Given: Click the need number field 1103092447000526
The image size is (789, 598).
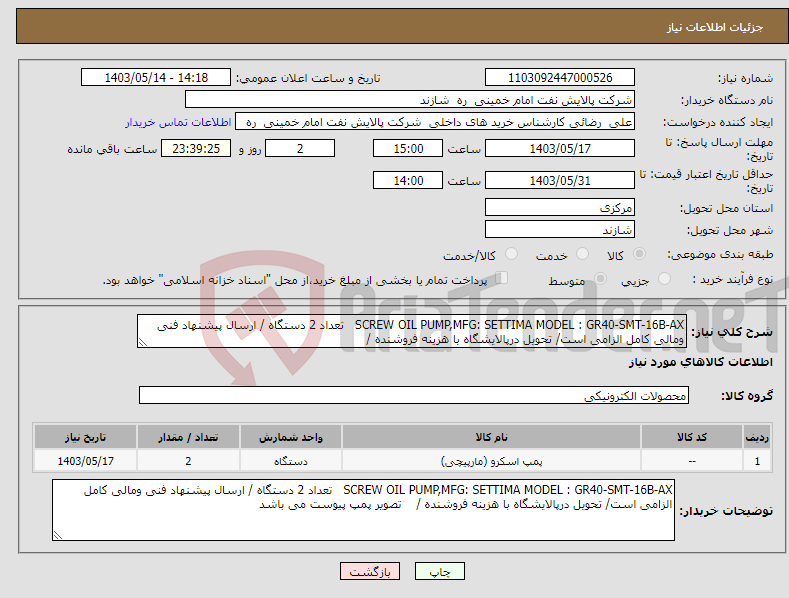Looking at the screenshot, I should point(560,78).
